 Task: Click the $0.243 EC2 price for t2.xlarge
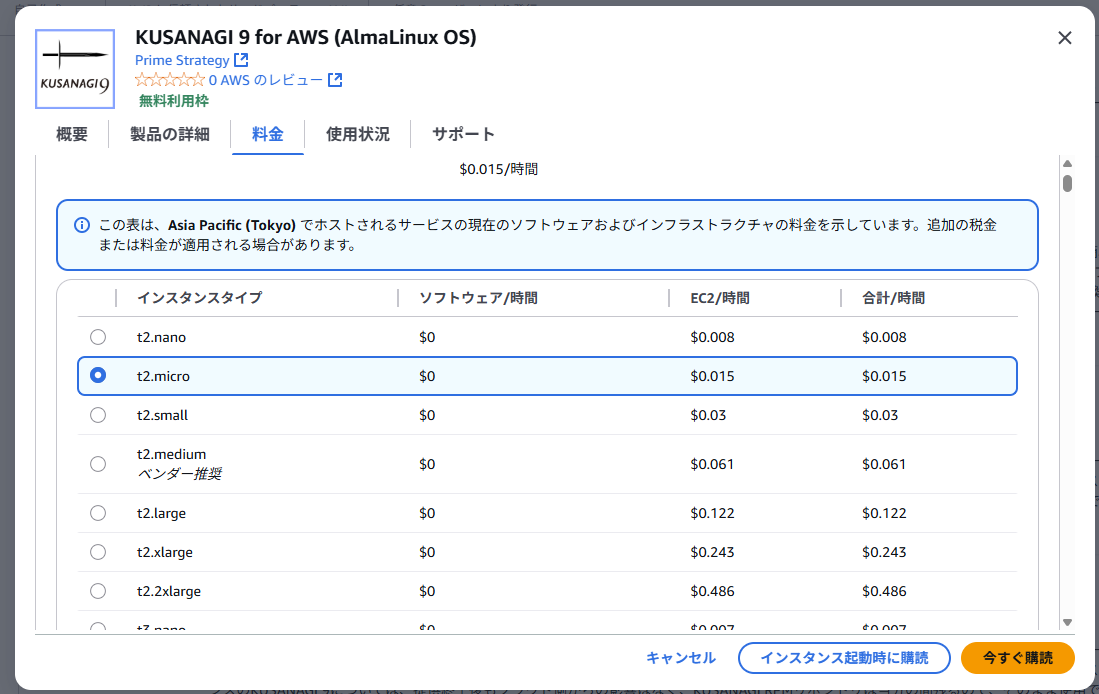(712, 552)
